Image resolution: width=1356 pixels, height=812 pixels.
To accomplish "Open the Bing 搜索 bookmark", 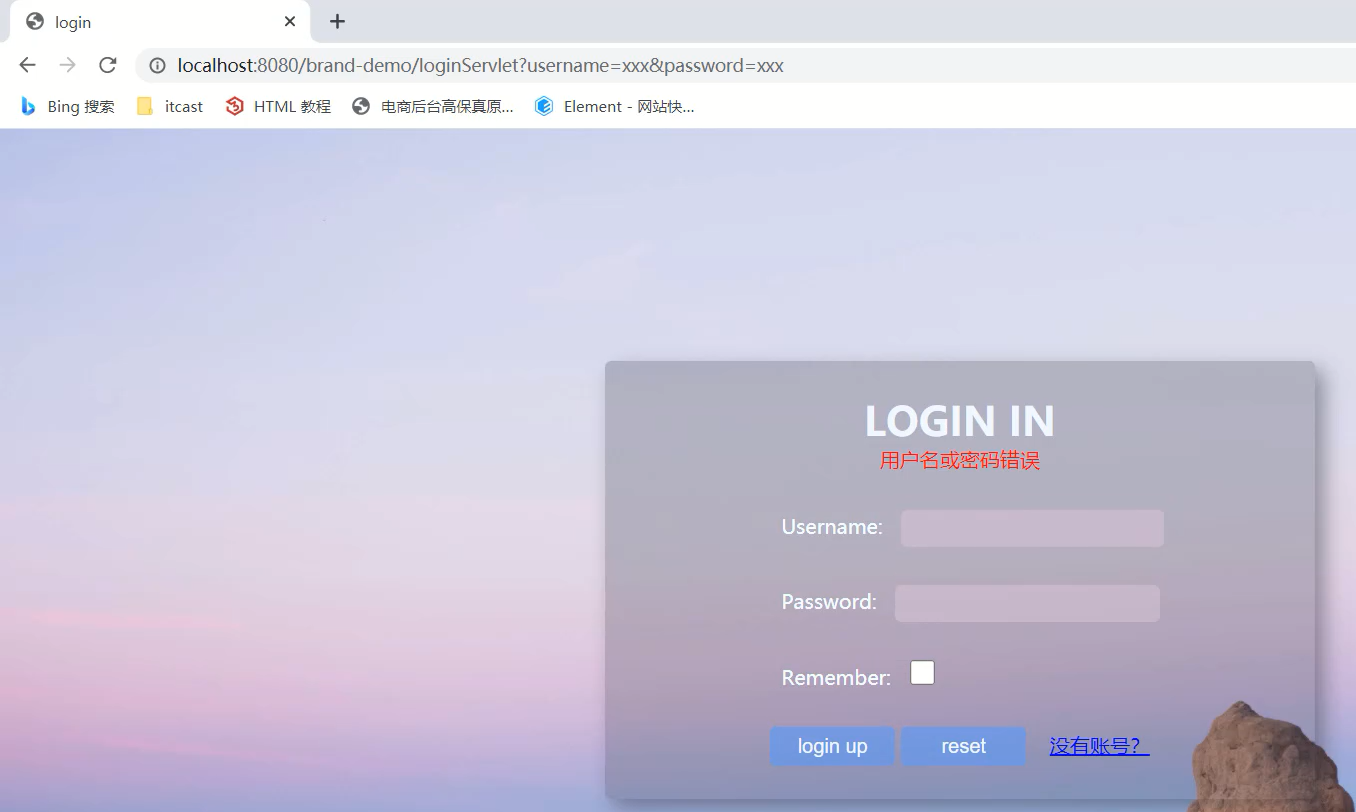I will 67,106.
